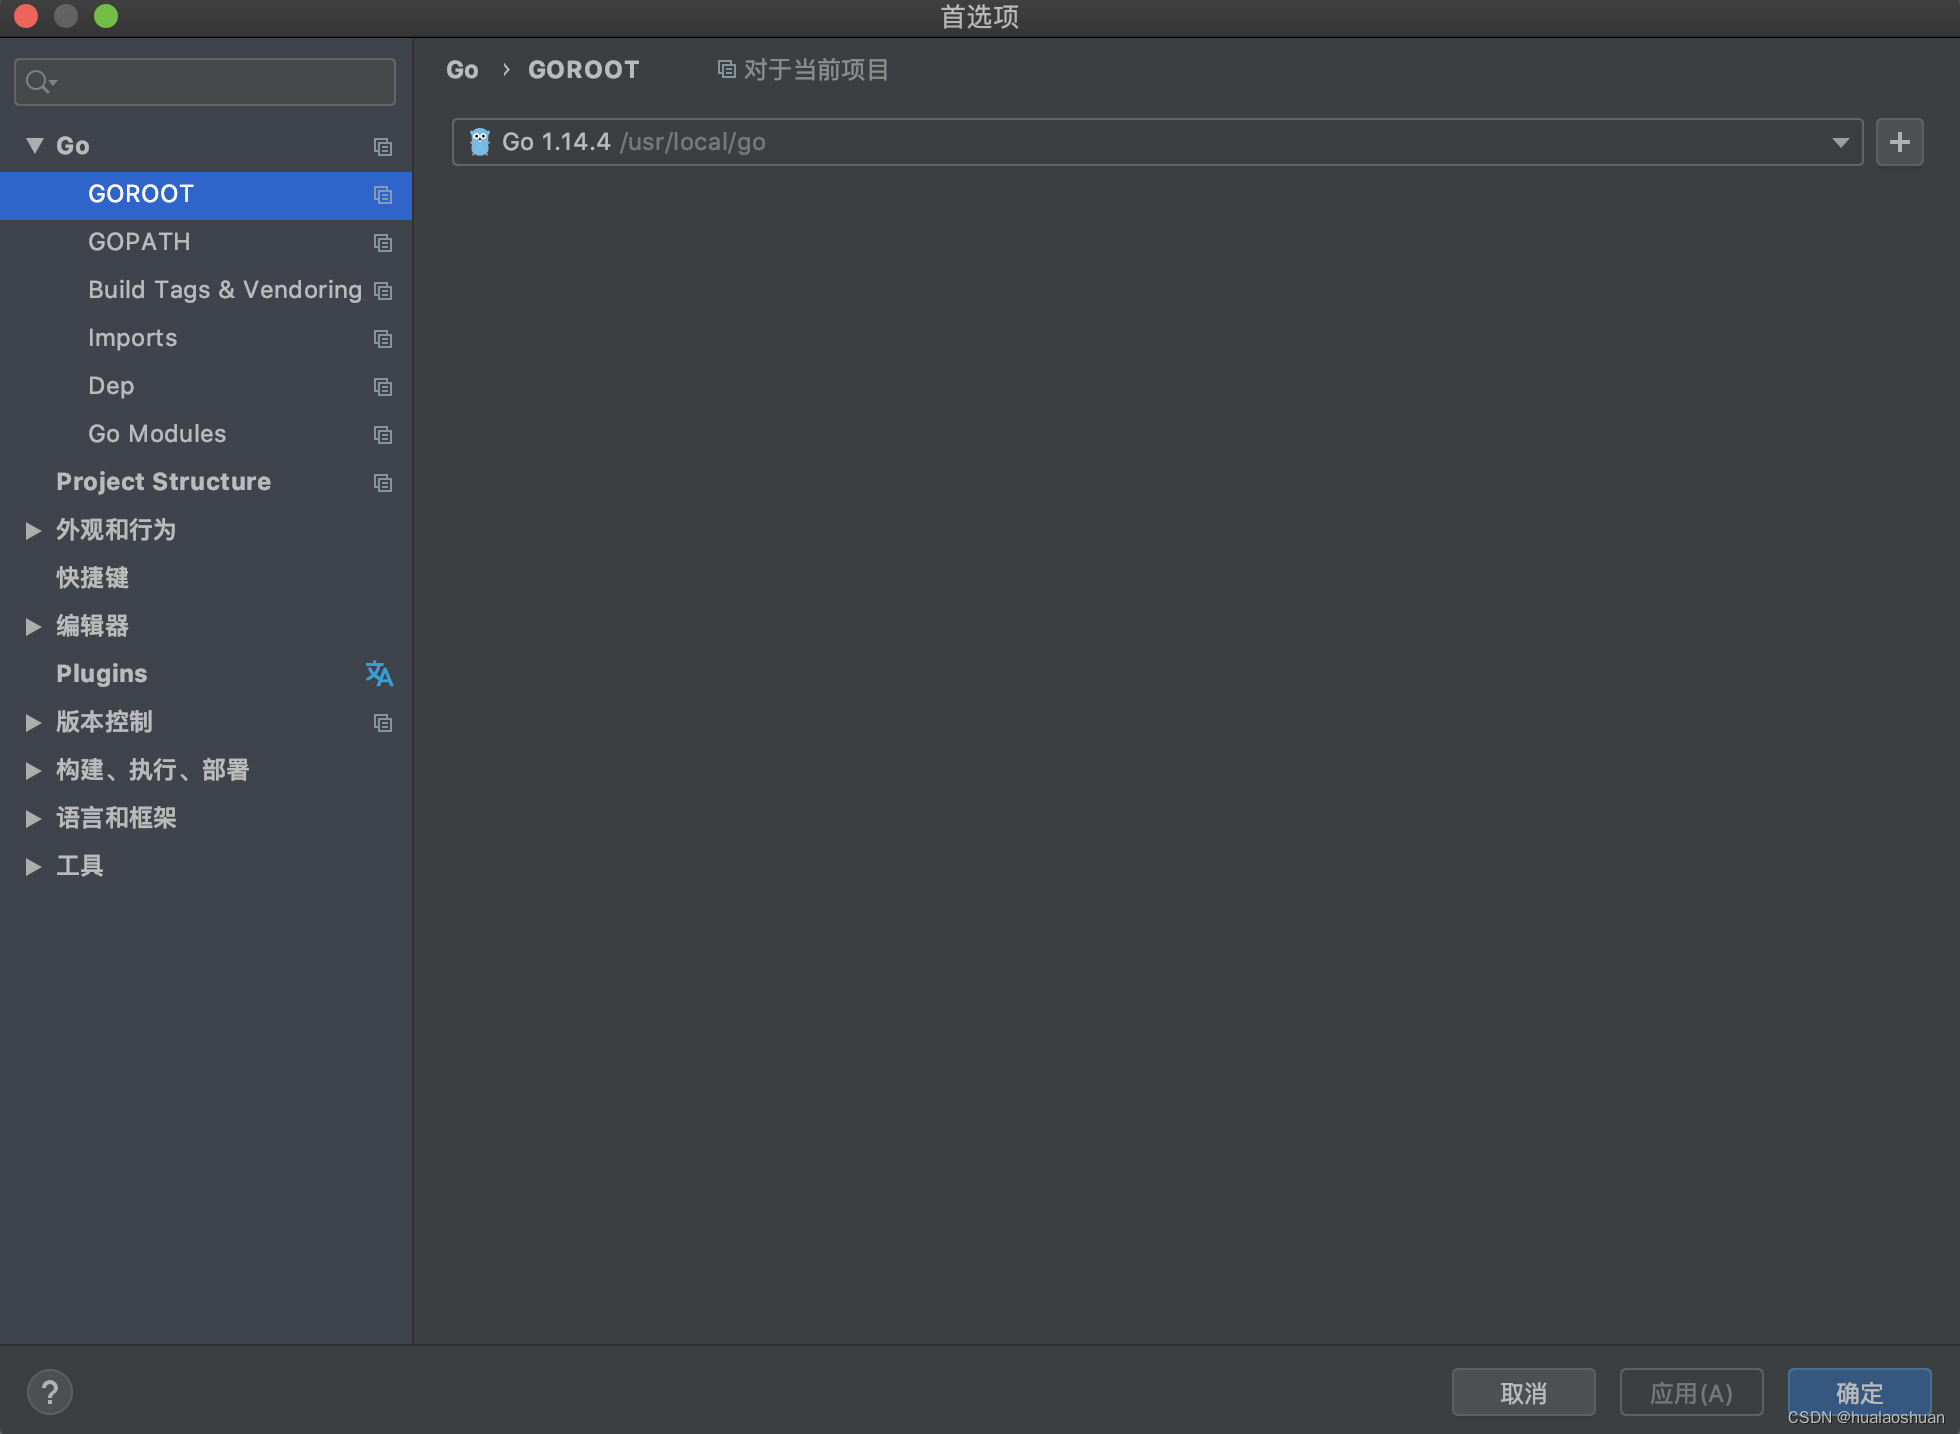1960x1434 pixels.
Task: Expand the 编辑器 section
Action: (33, 626)
